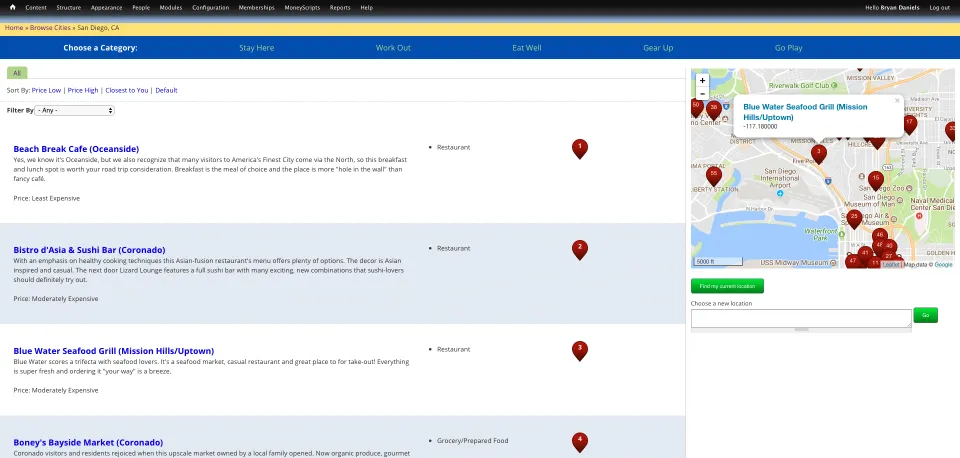Open the MoneyScripts admin menu

(302, 7)
